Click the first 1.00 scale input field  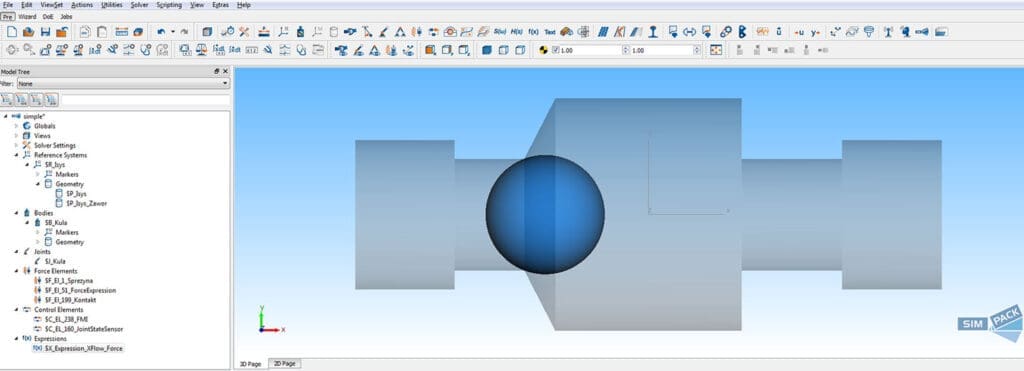click(590, 50)
